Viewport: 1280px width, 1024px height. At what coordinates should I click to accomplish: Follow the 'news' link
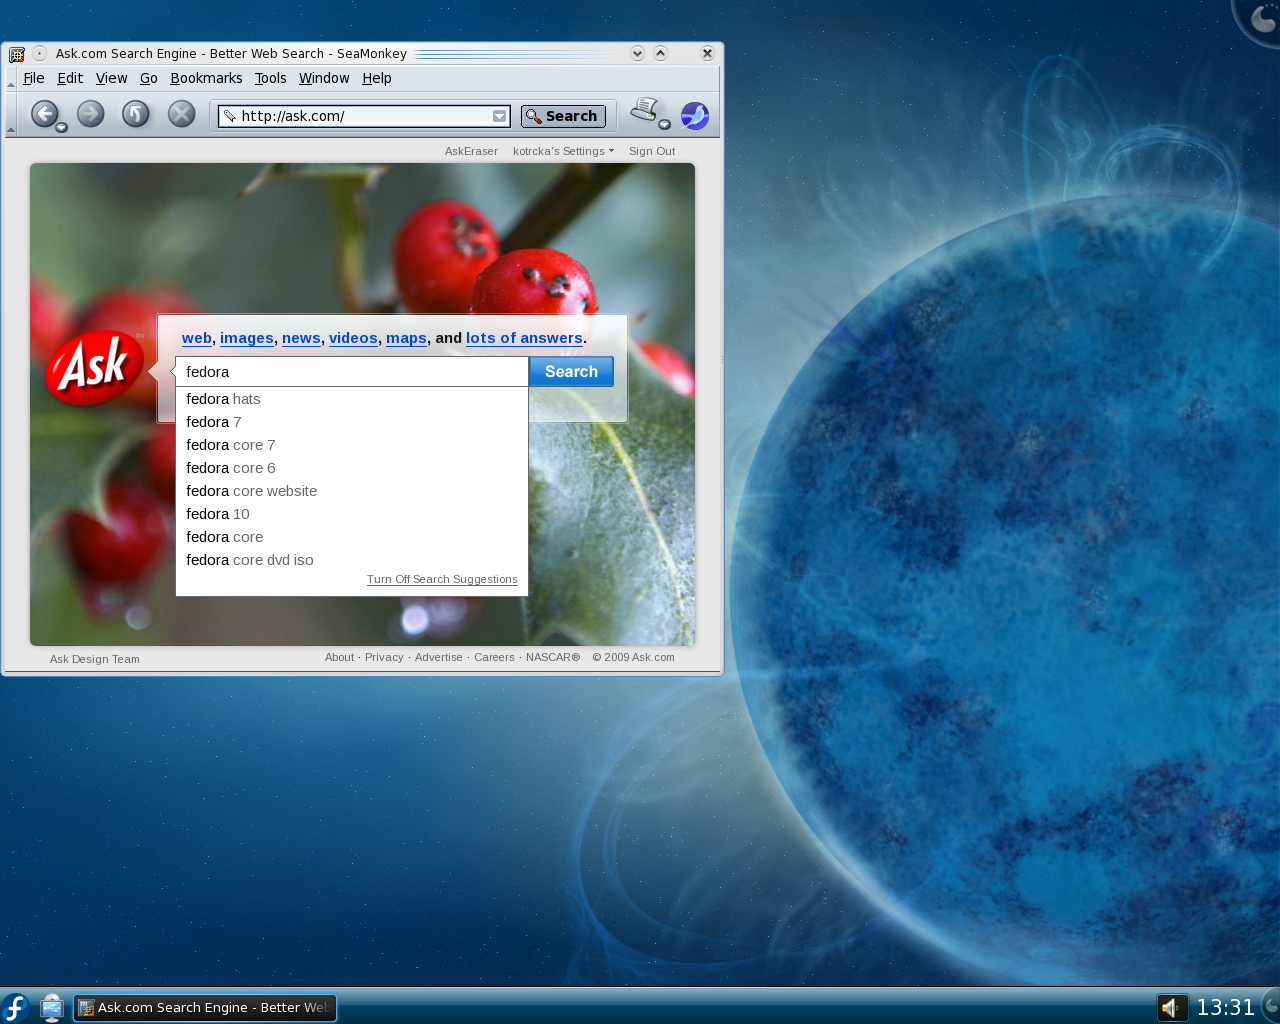301,338
